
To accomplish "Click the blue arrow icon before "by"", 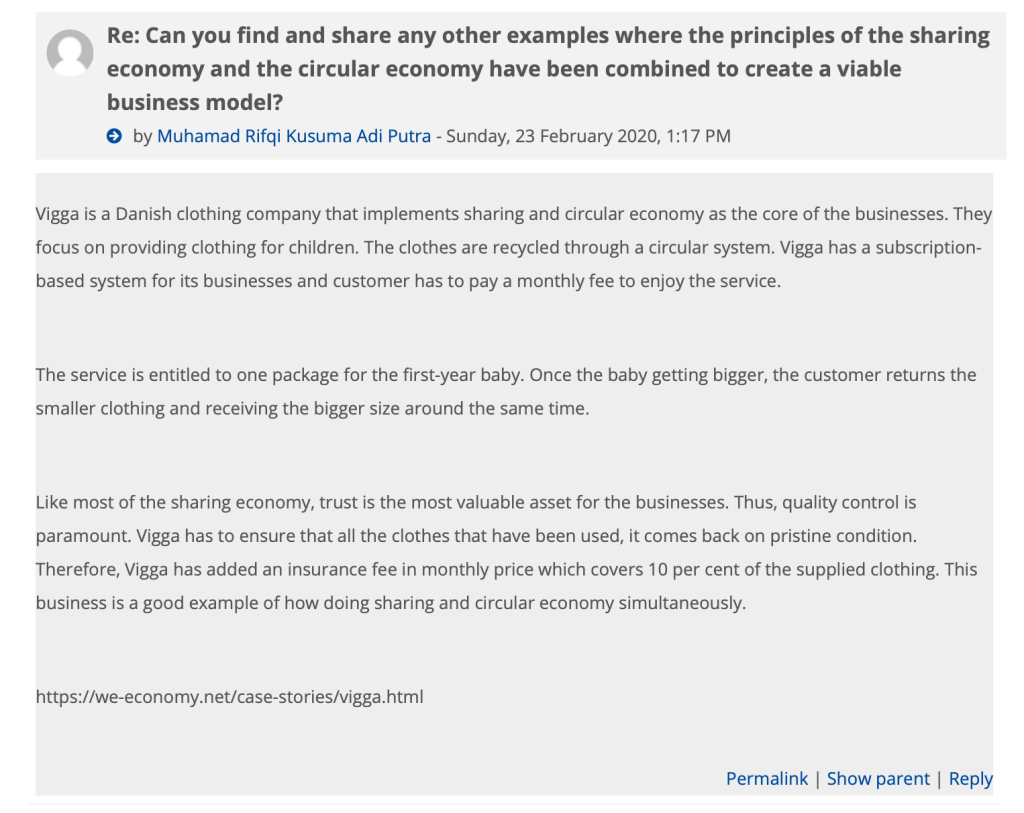I will pos(115,136).
